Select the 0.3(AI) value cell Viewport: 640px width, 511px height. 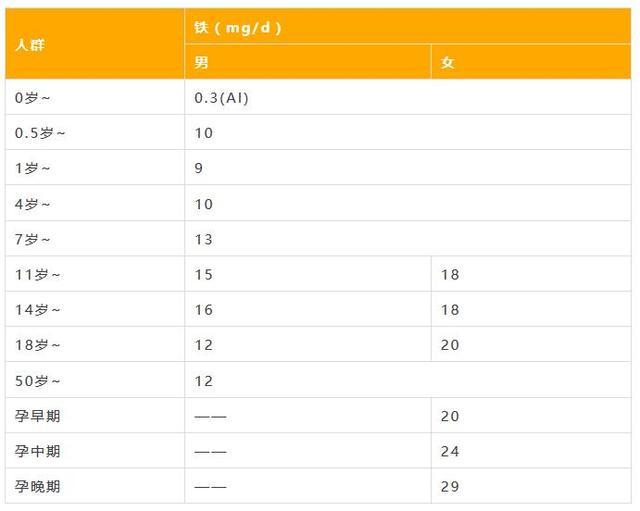[222, 98]
